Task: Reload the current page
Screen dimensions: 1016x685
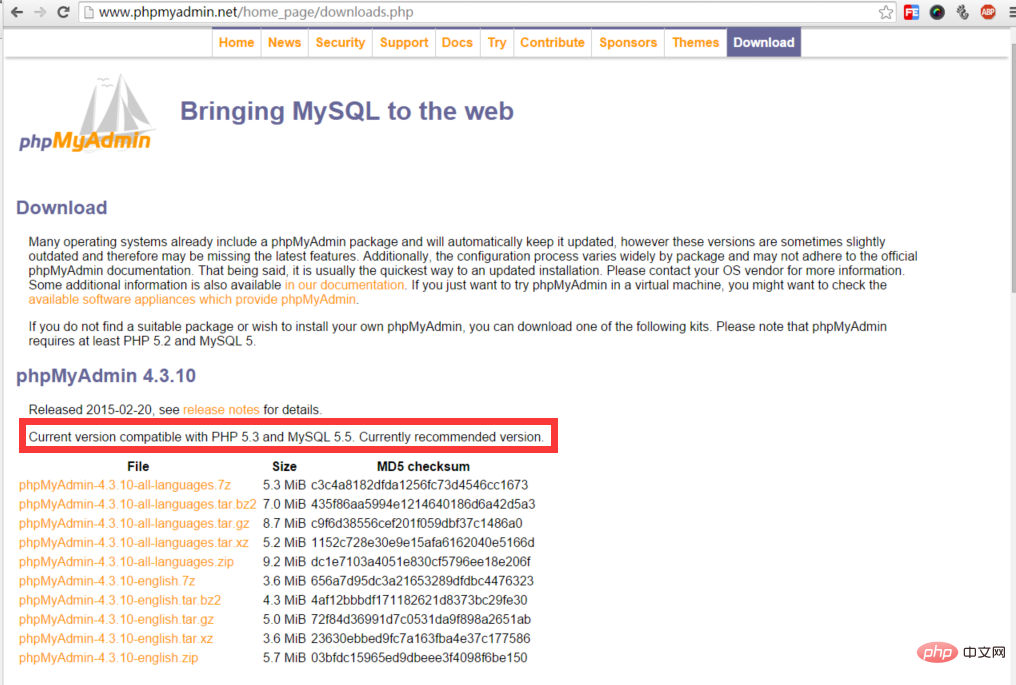Action: point(64,13)
